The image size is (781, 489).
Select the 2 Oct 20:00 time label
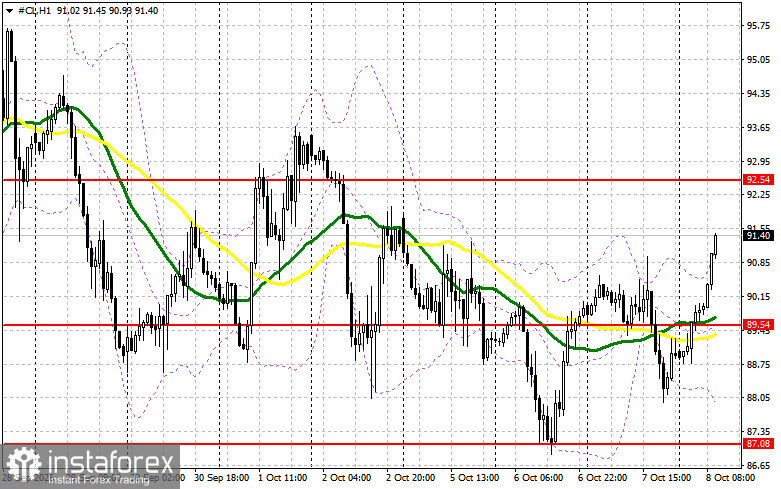click(x=410, y=478)
